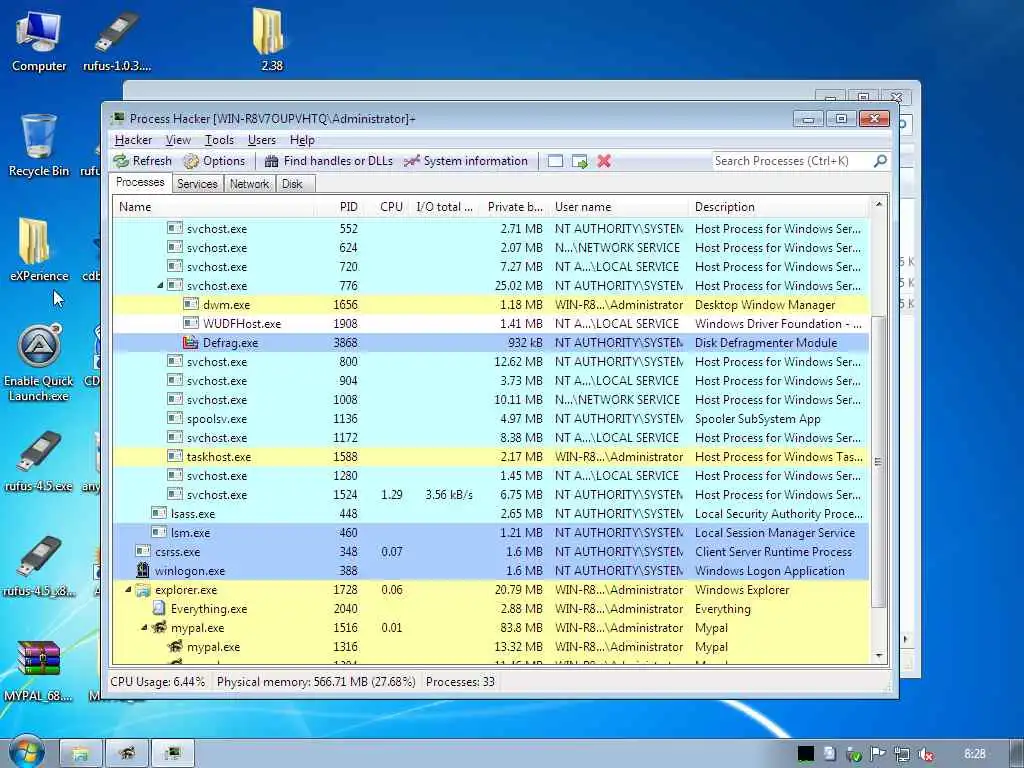The height and width of the screenshot is (768, 1024).
Task: Sort by the Private bytes column
Action: click(x=514, y=207)
